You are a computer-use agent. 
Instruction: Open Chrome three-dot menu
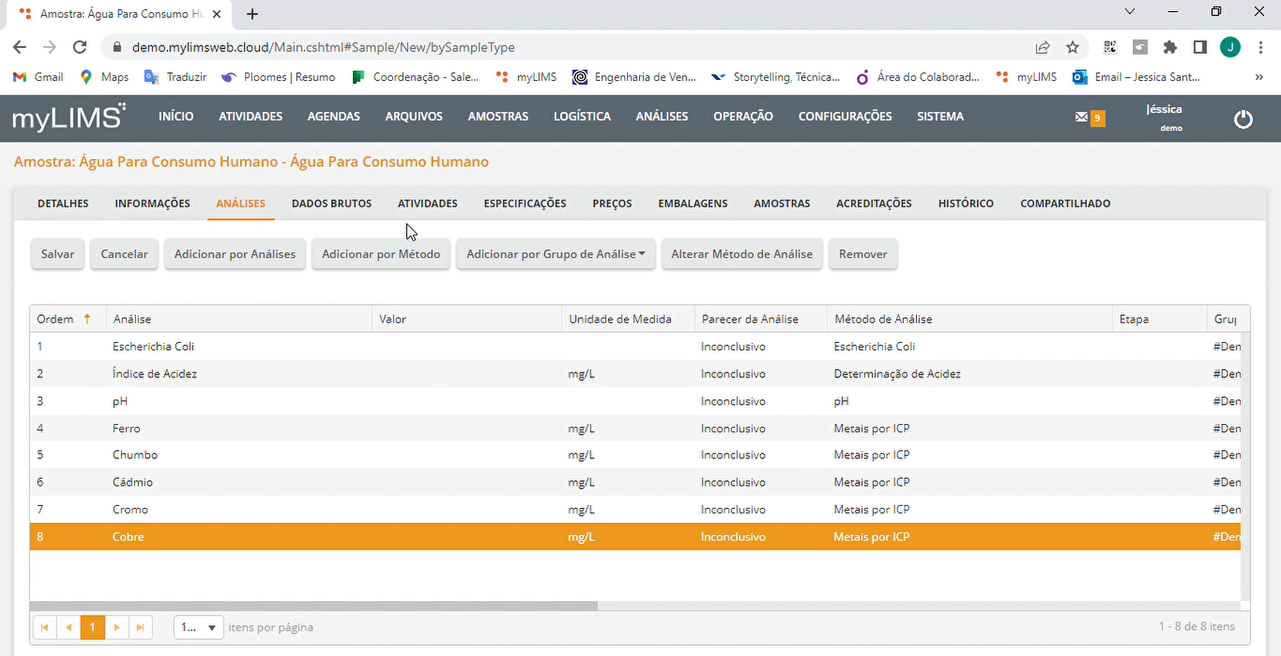tap(1259, 47)
